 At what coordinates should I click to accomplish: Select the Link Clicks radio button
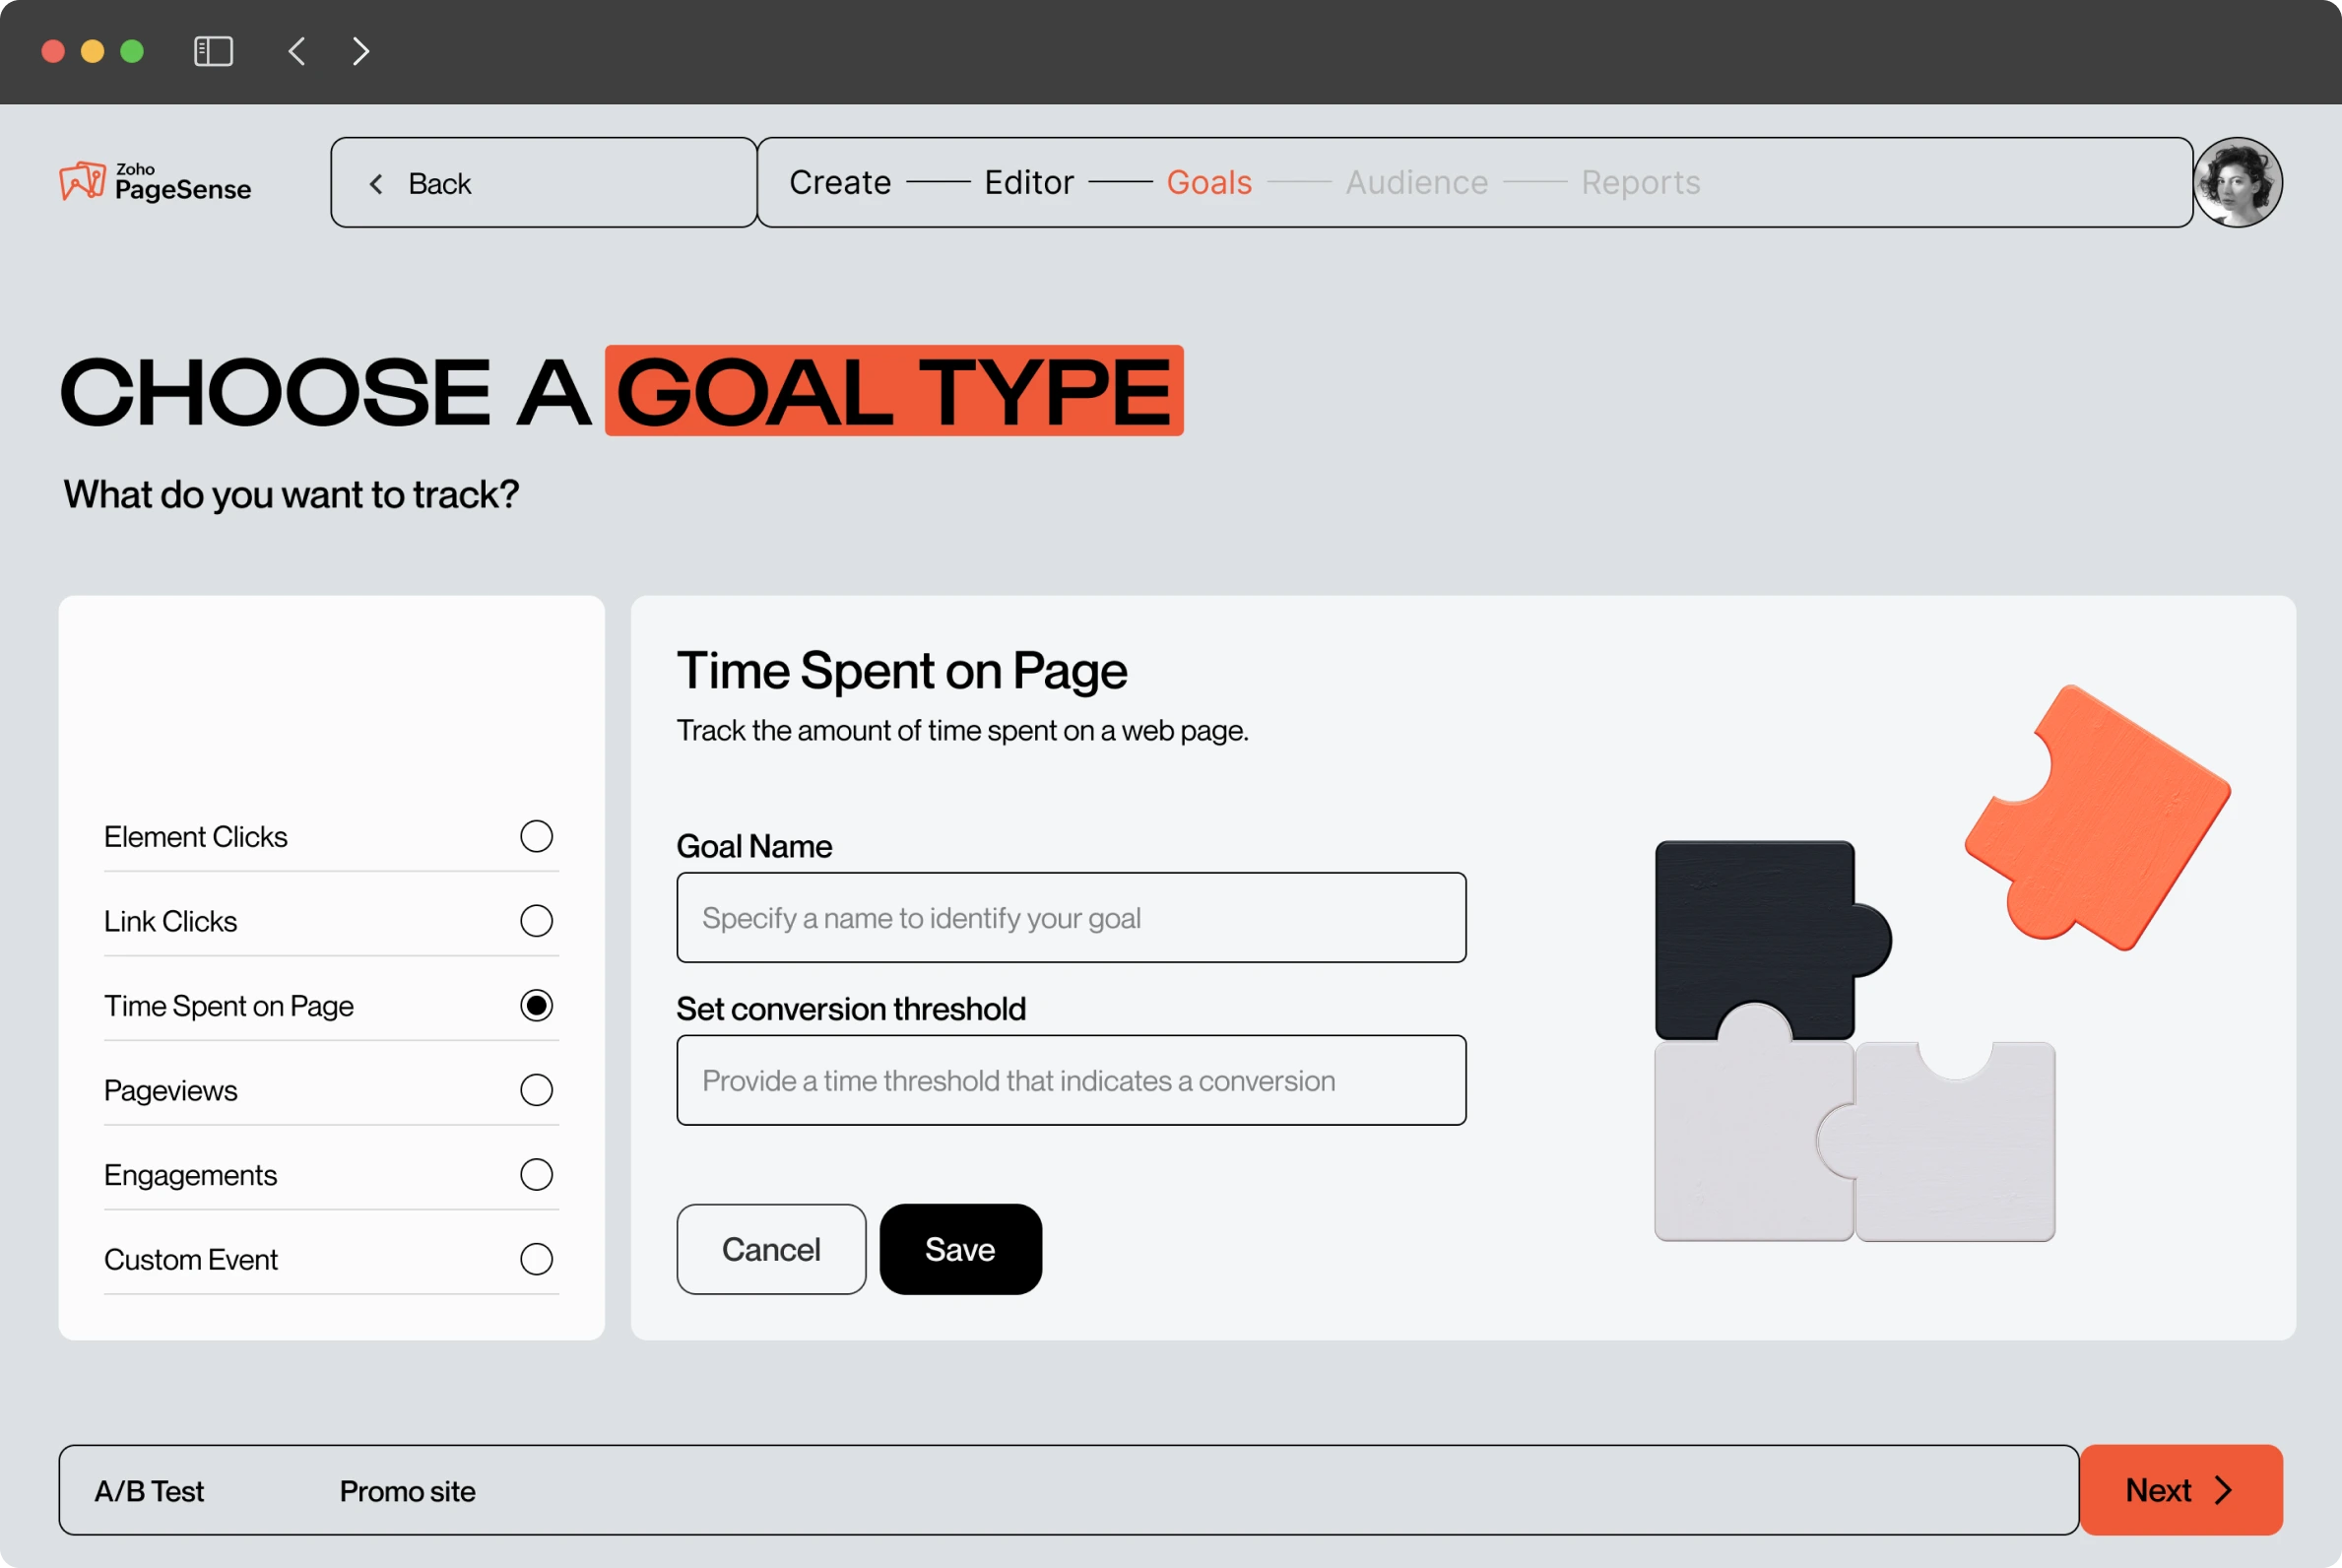(x=536, y=920)
